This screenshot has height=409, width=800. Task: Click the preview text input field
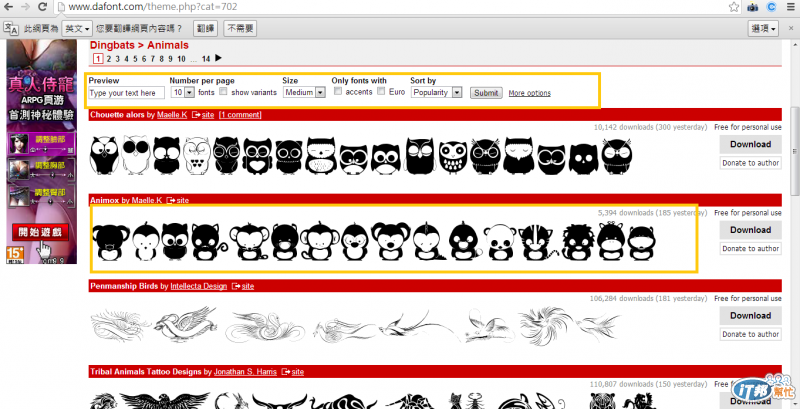coord(127,93)
